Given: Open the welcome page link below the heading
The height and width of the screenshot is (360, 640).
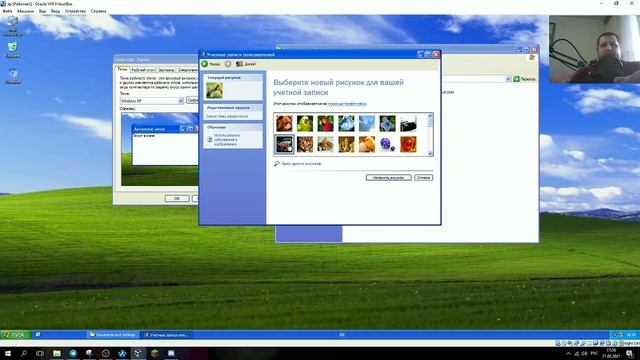Looking at the screenshot, I should coord(347,104).
